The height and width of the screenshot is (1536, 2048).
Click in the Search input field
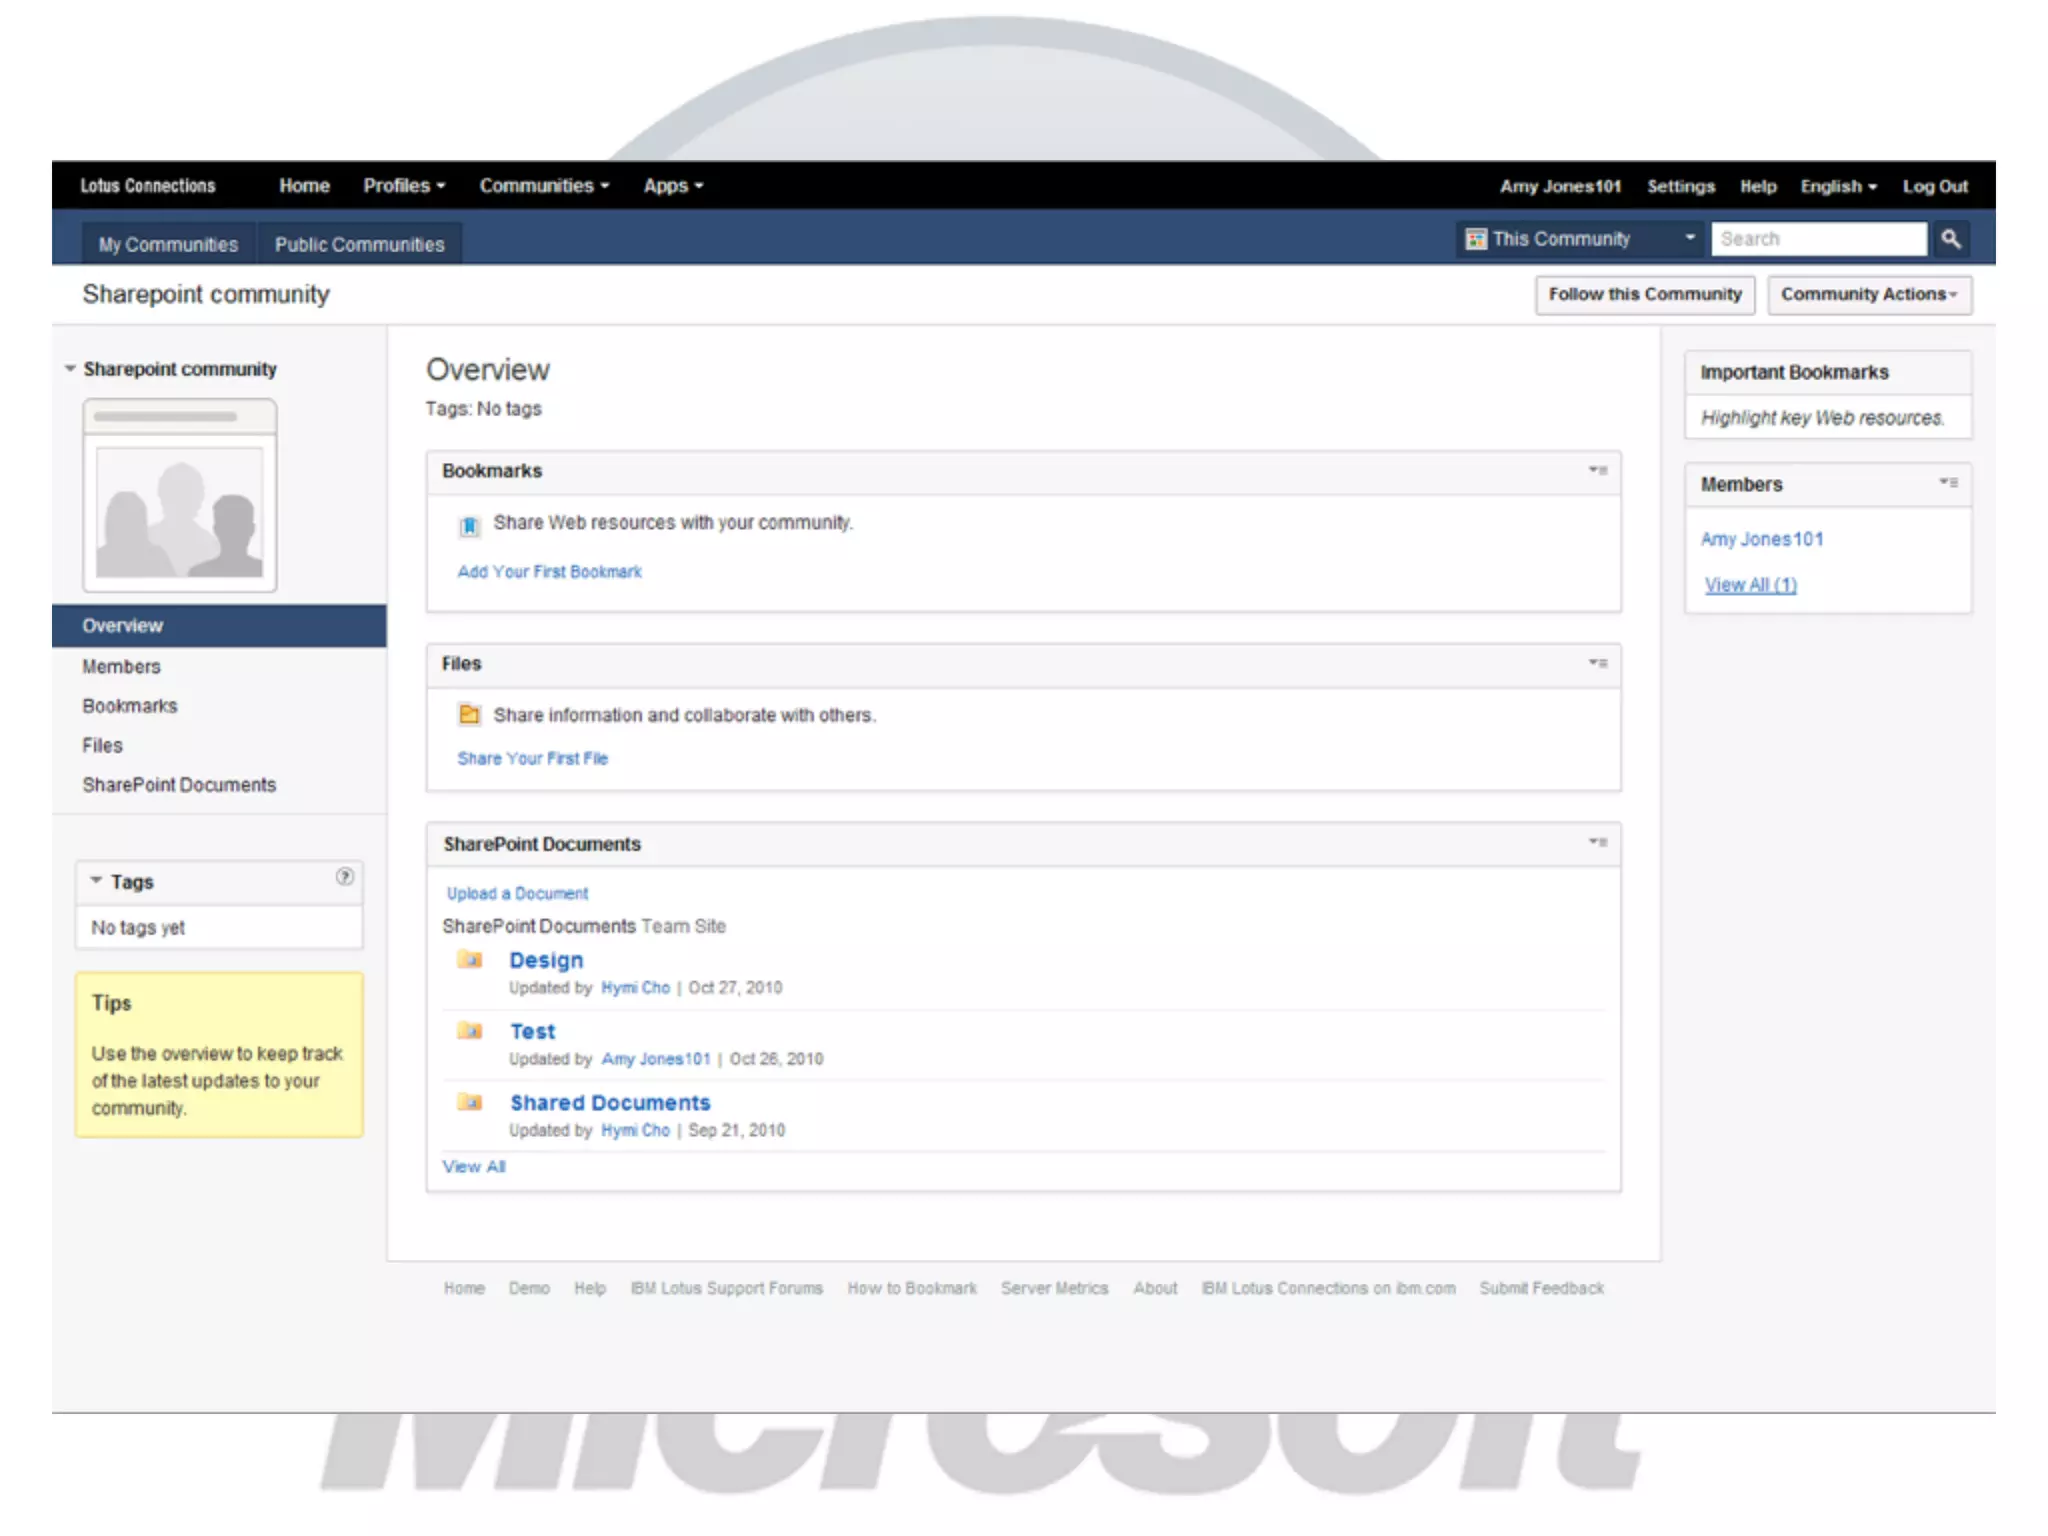click(1817, 239)
